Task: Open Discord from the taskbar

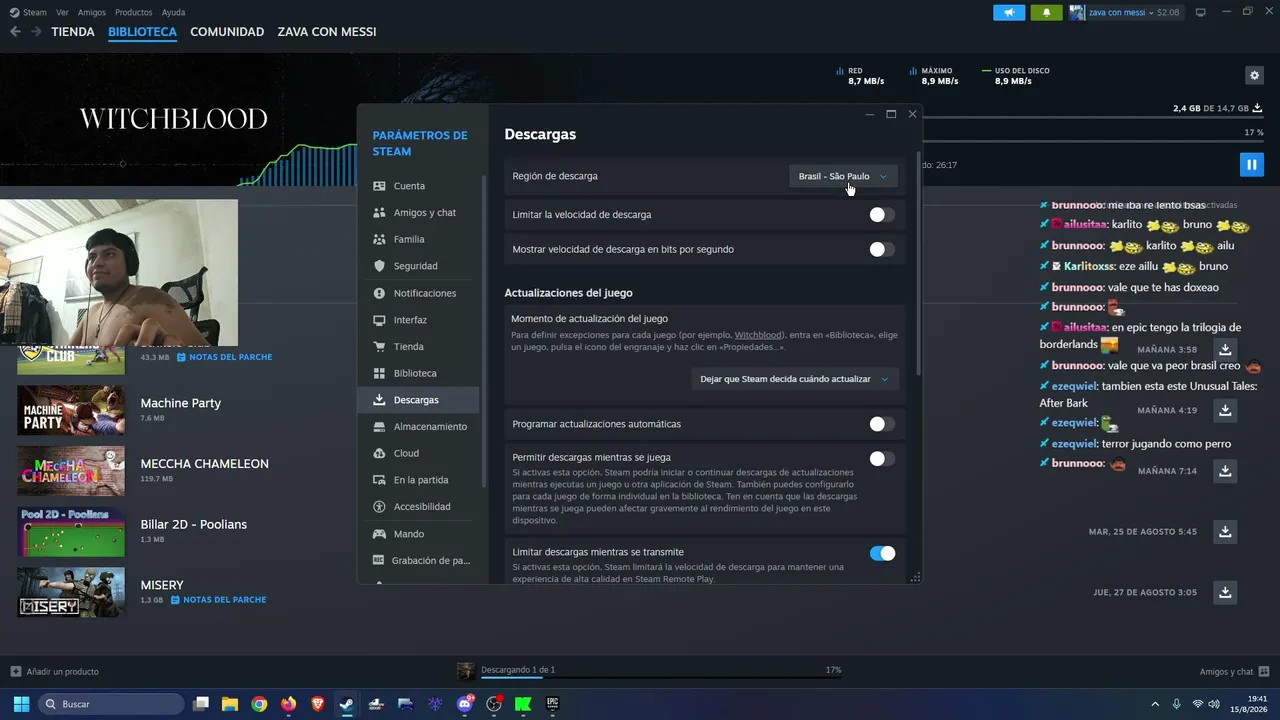Action: 465,704
